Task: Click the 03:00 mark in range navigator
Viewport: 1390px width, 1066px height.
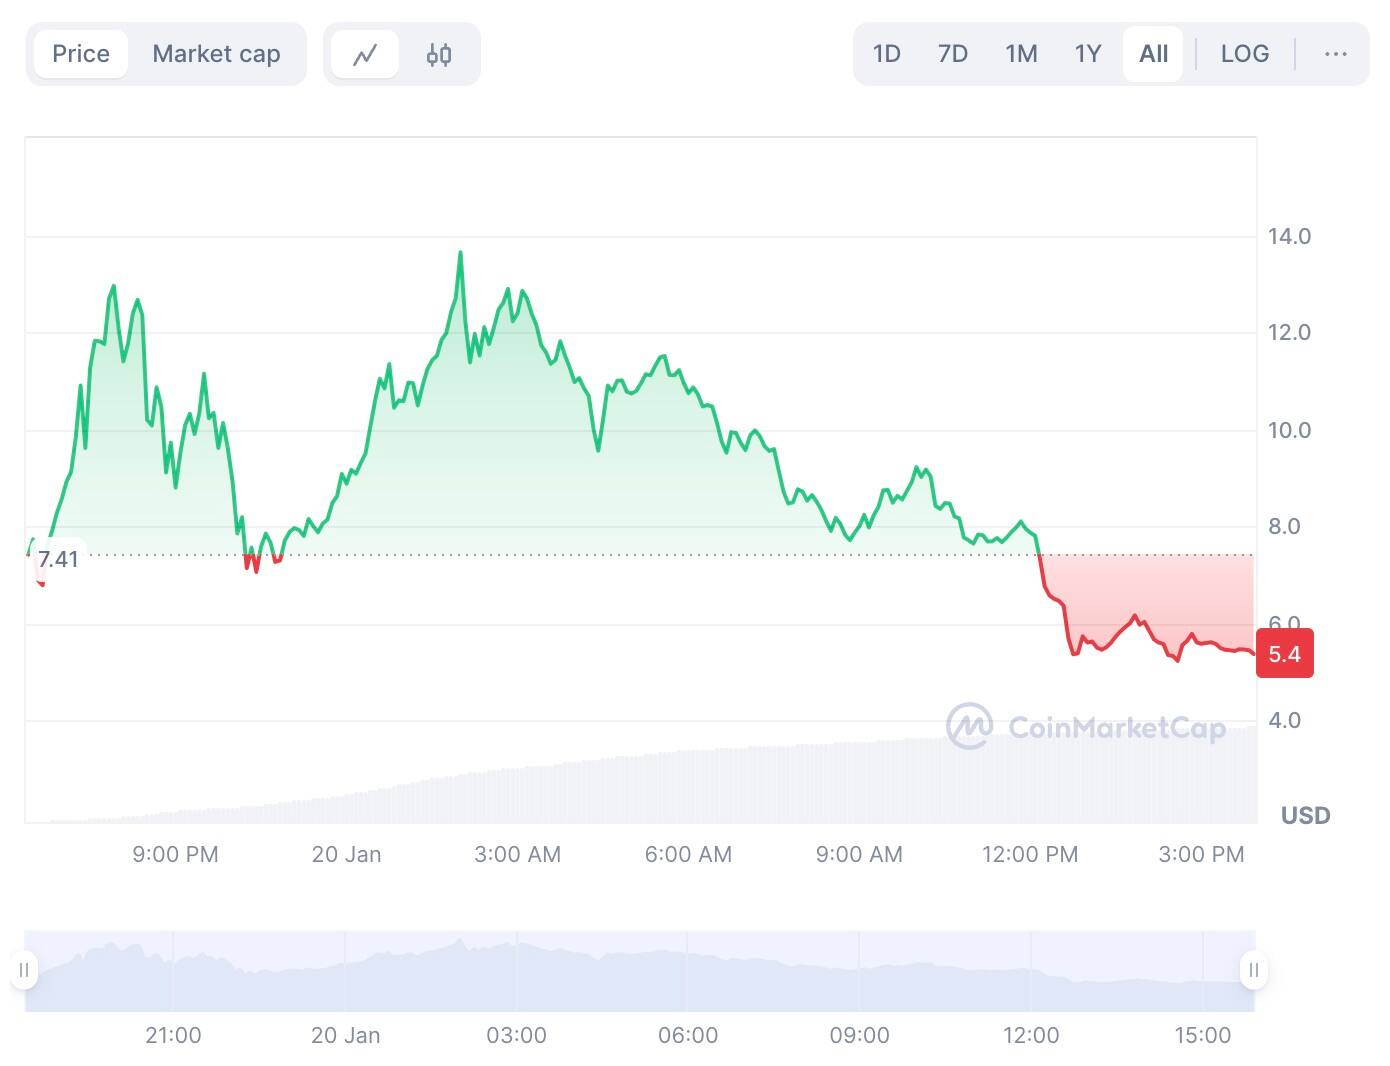Action: coord(516,1035)
